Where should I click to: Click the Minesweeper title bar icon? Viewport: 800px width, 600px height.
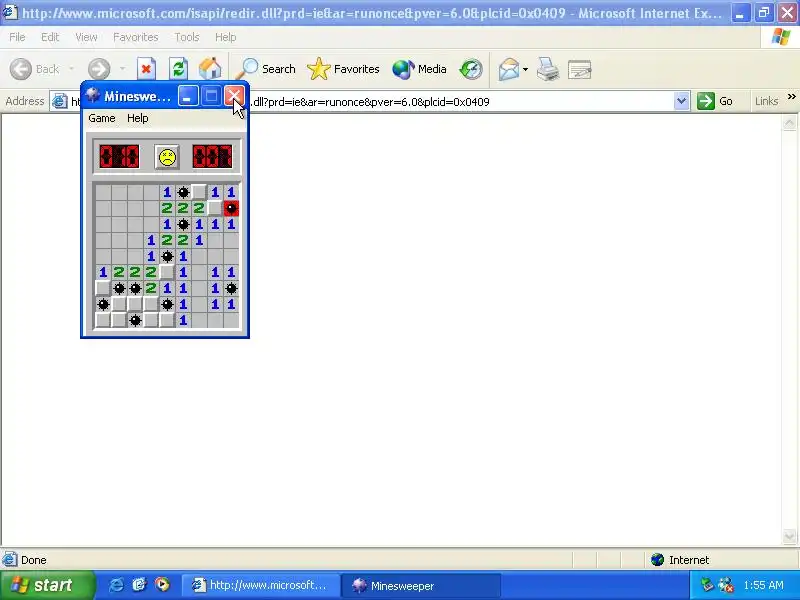pos(92,95)
